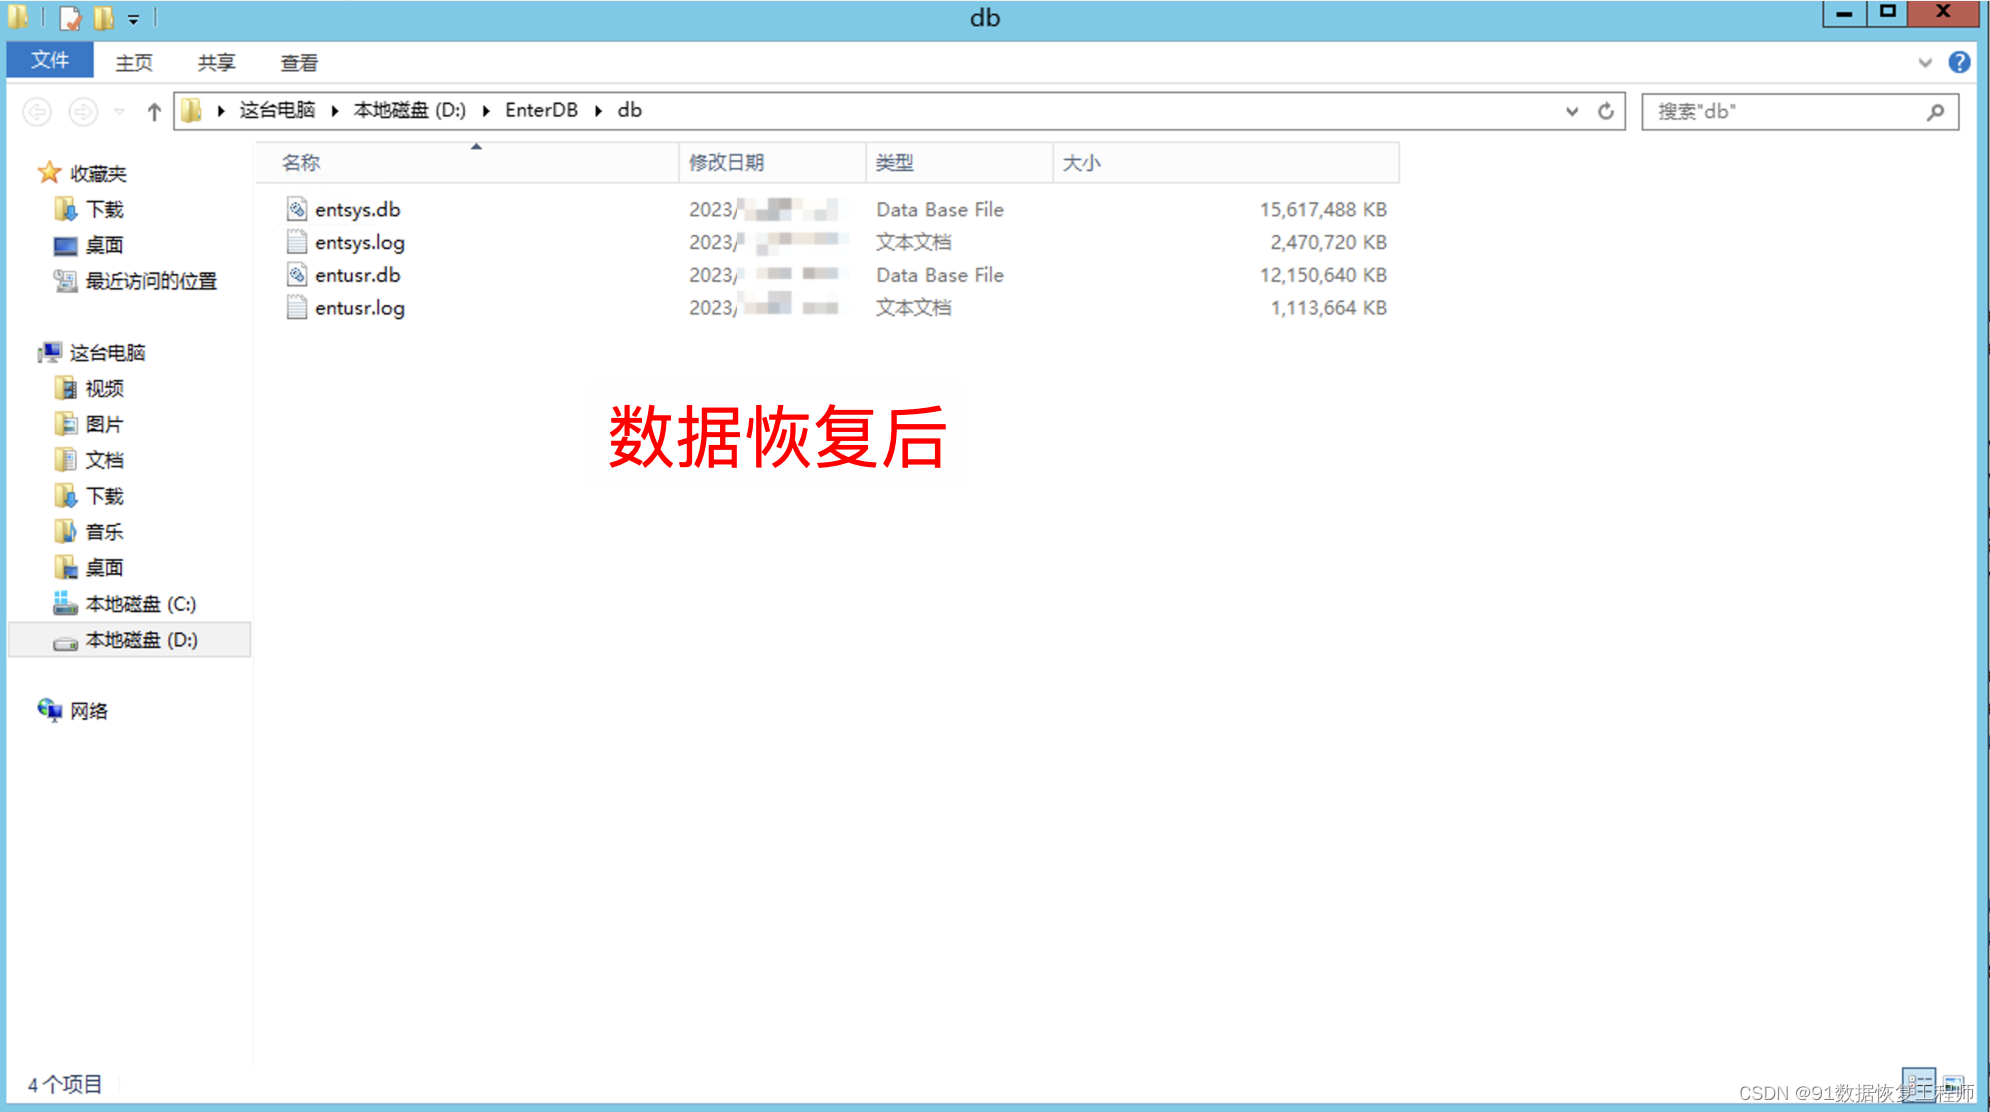The width and height of the screenshot is (1990, 1112).
Task: Open the 文件 ribbon tab
Action: coord(50,60)
